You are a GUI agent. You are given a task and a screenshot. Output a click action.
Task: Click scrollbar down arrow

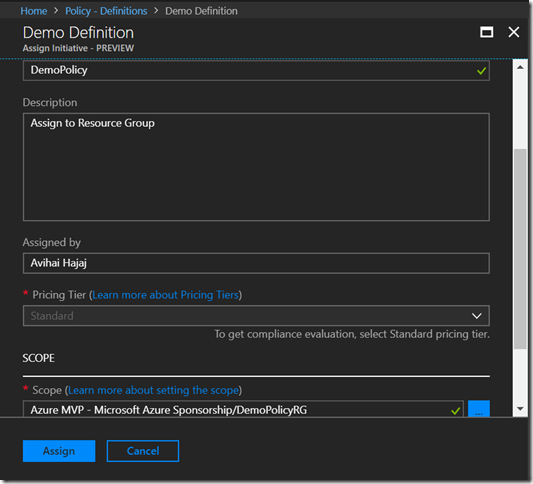click(520, 409)
